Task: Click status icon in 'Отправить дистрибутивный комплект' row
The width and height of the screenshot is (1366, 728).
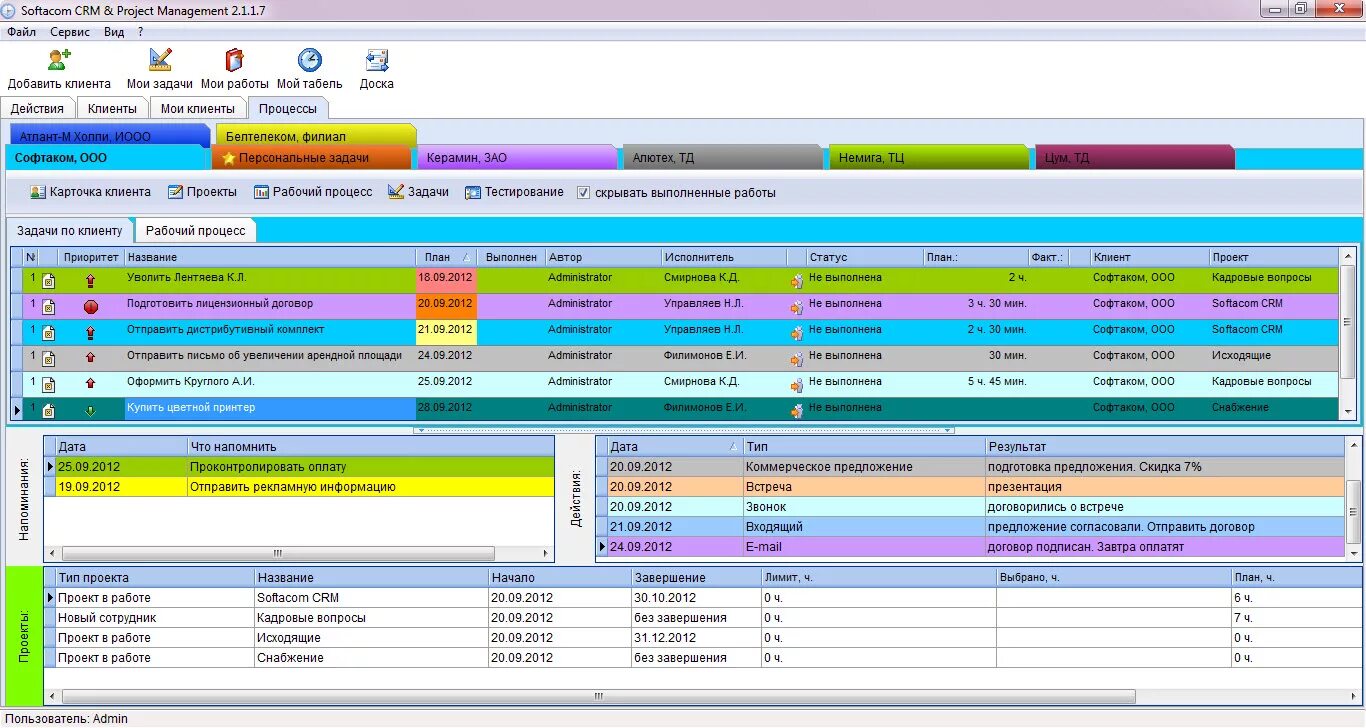Action: 797,333
